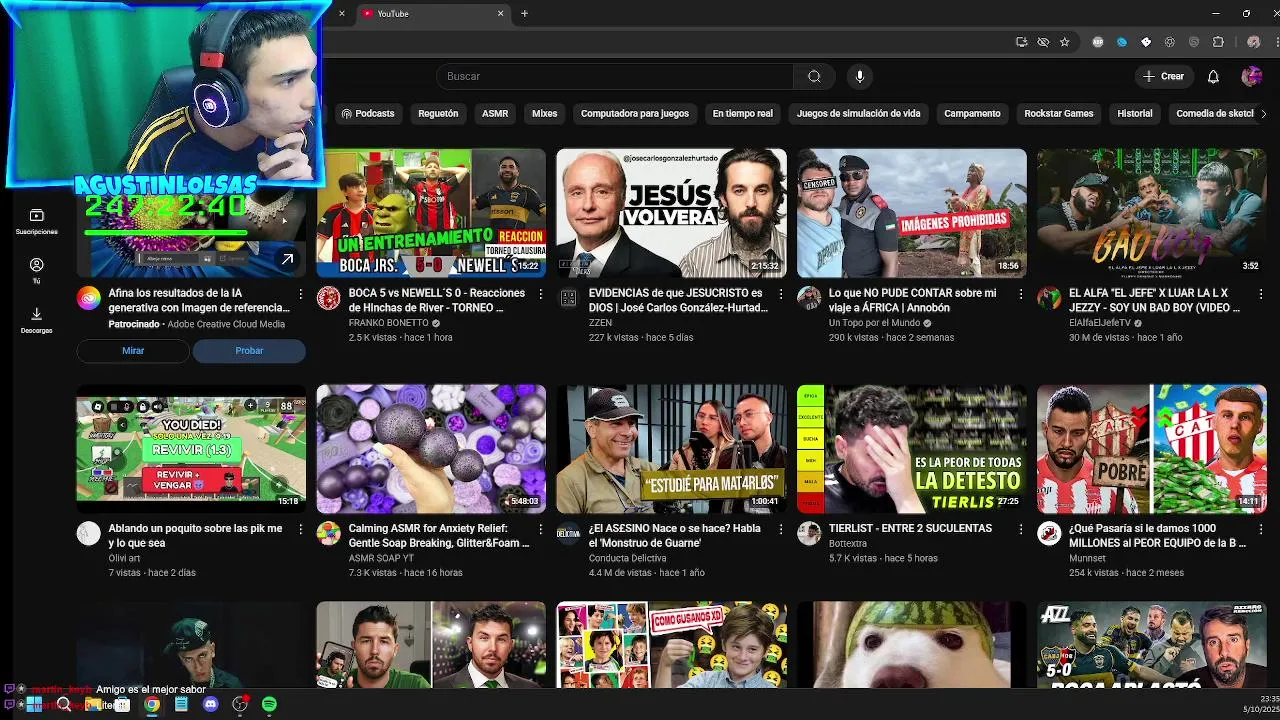Open options menu for BAD BOY video

[x=1260, y=294]
